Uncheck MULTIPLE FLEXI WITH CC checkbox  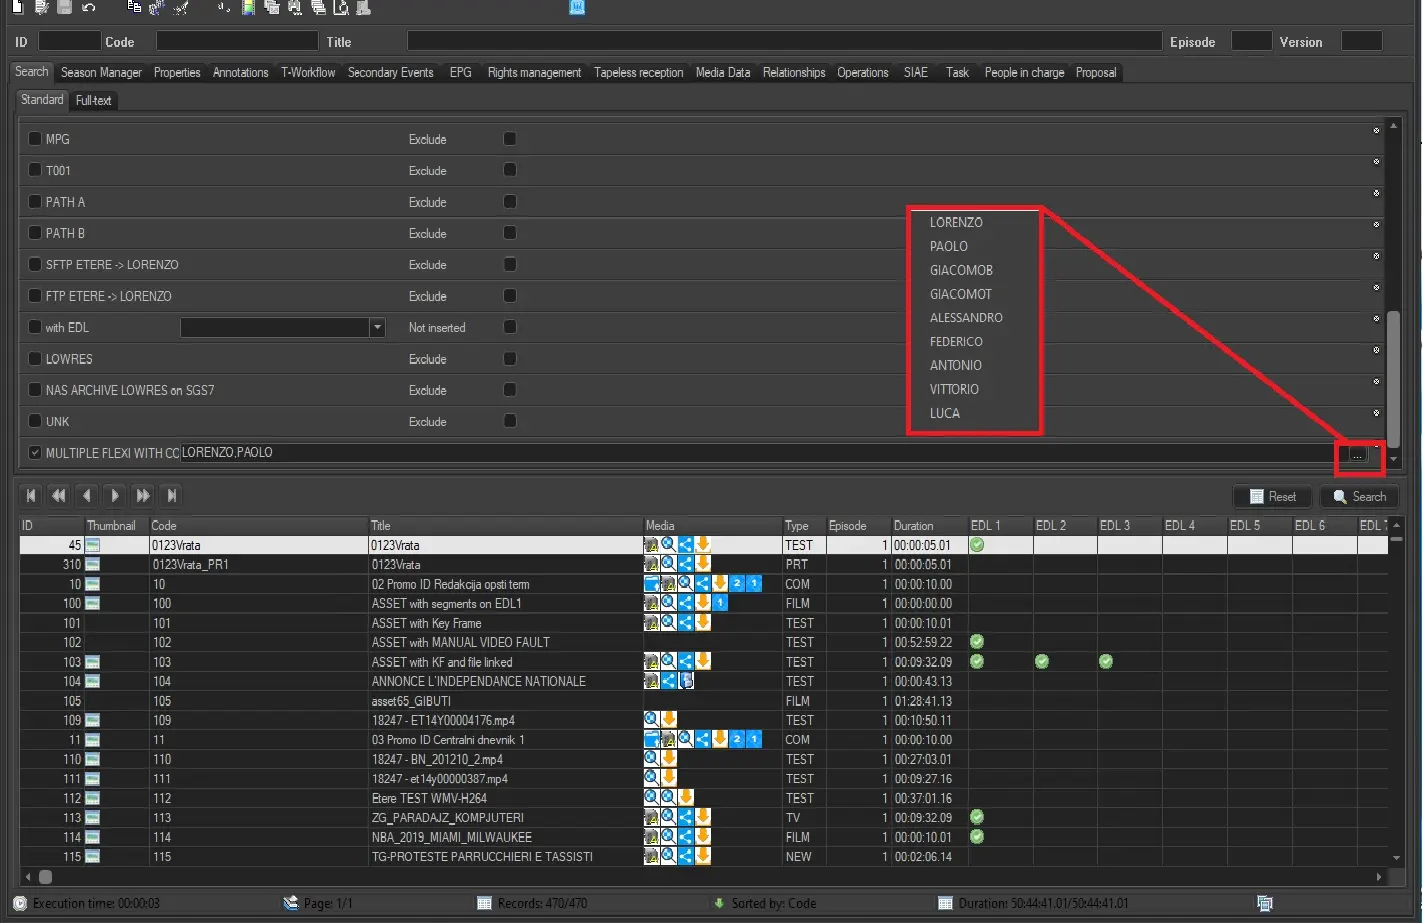pos(35,453)
